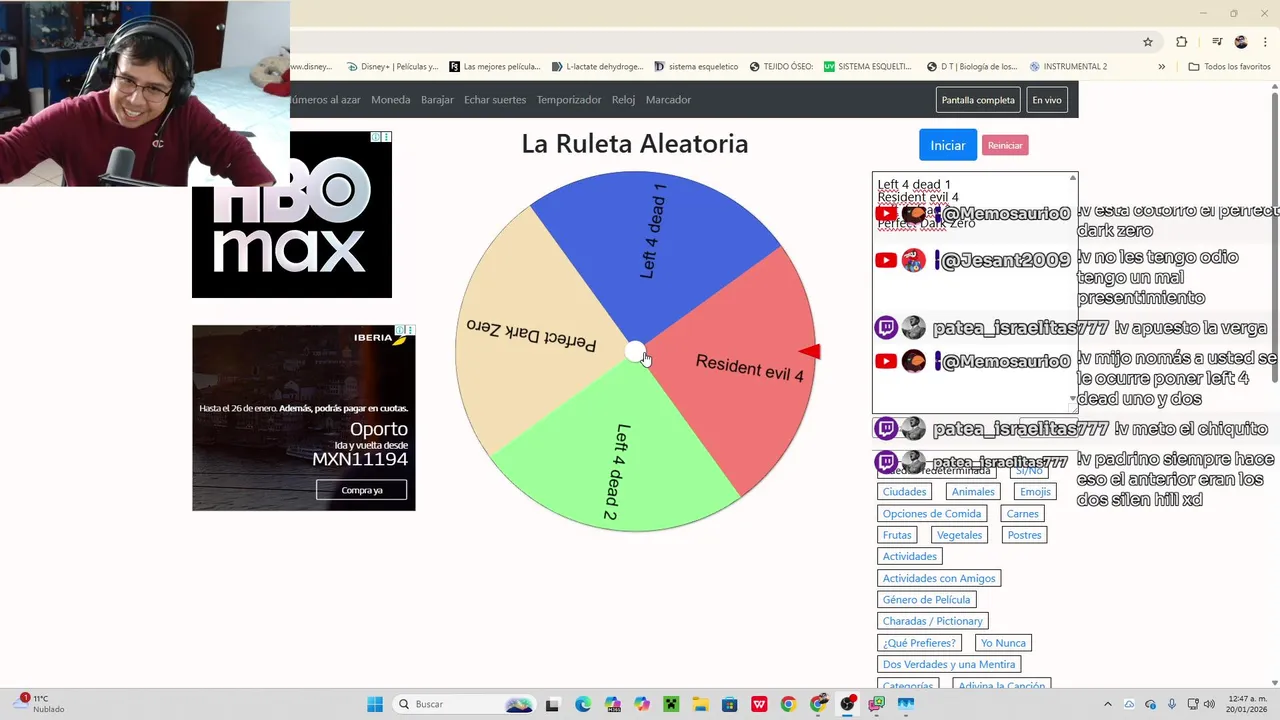Select the Emojis preset list

[1035, 492]
